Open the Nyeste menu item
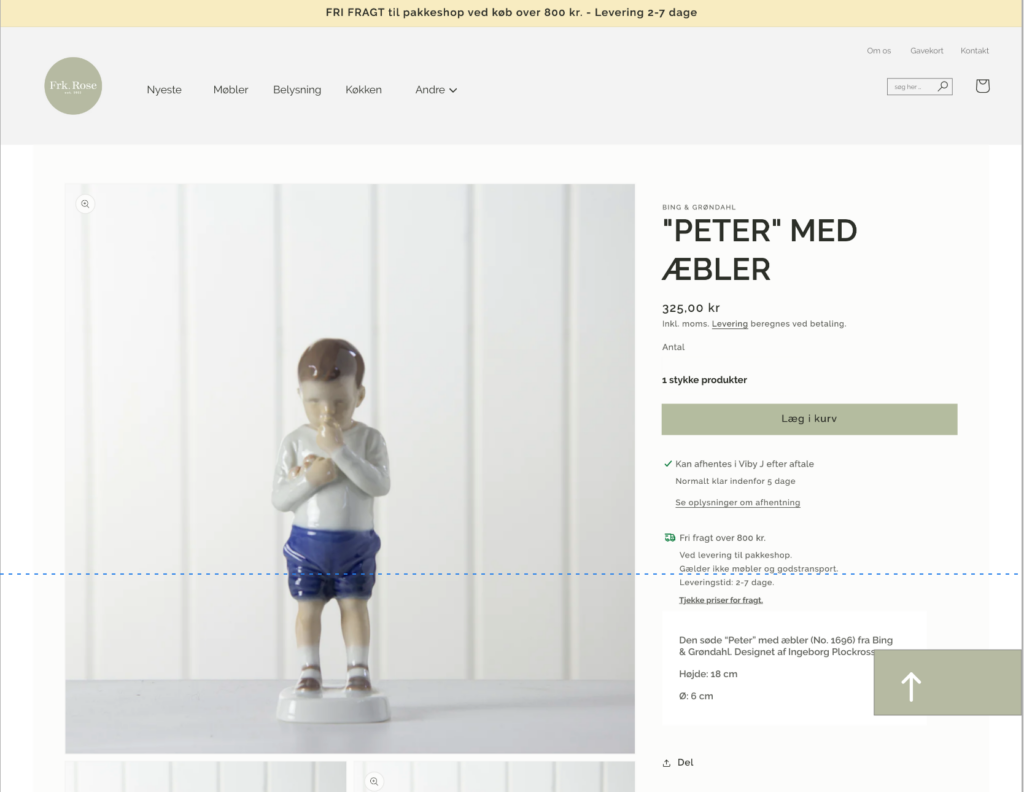The height and width of the screenshot is (792, 1024). (164, 90)
